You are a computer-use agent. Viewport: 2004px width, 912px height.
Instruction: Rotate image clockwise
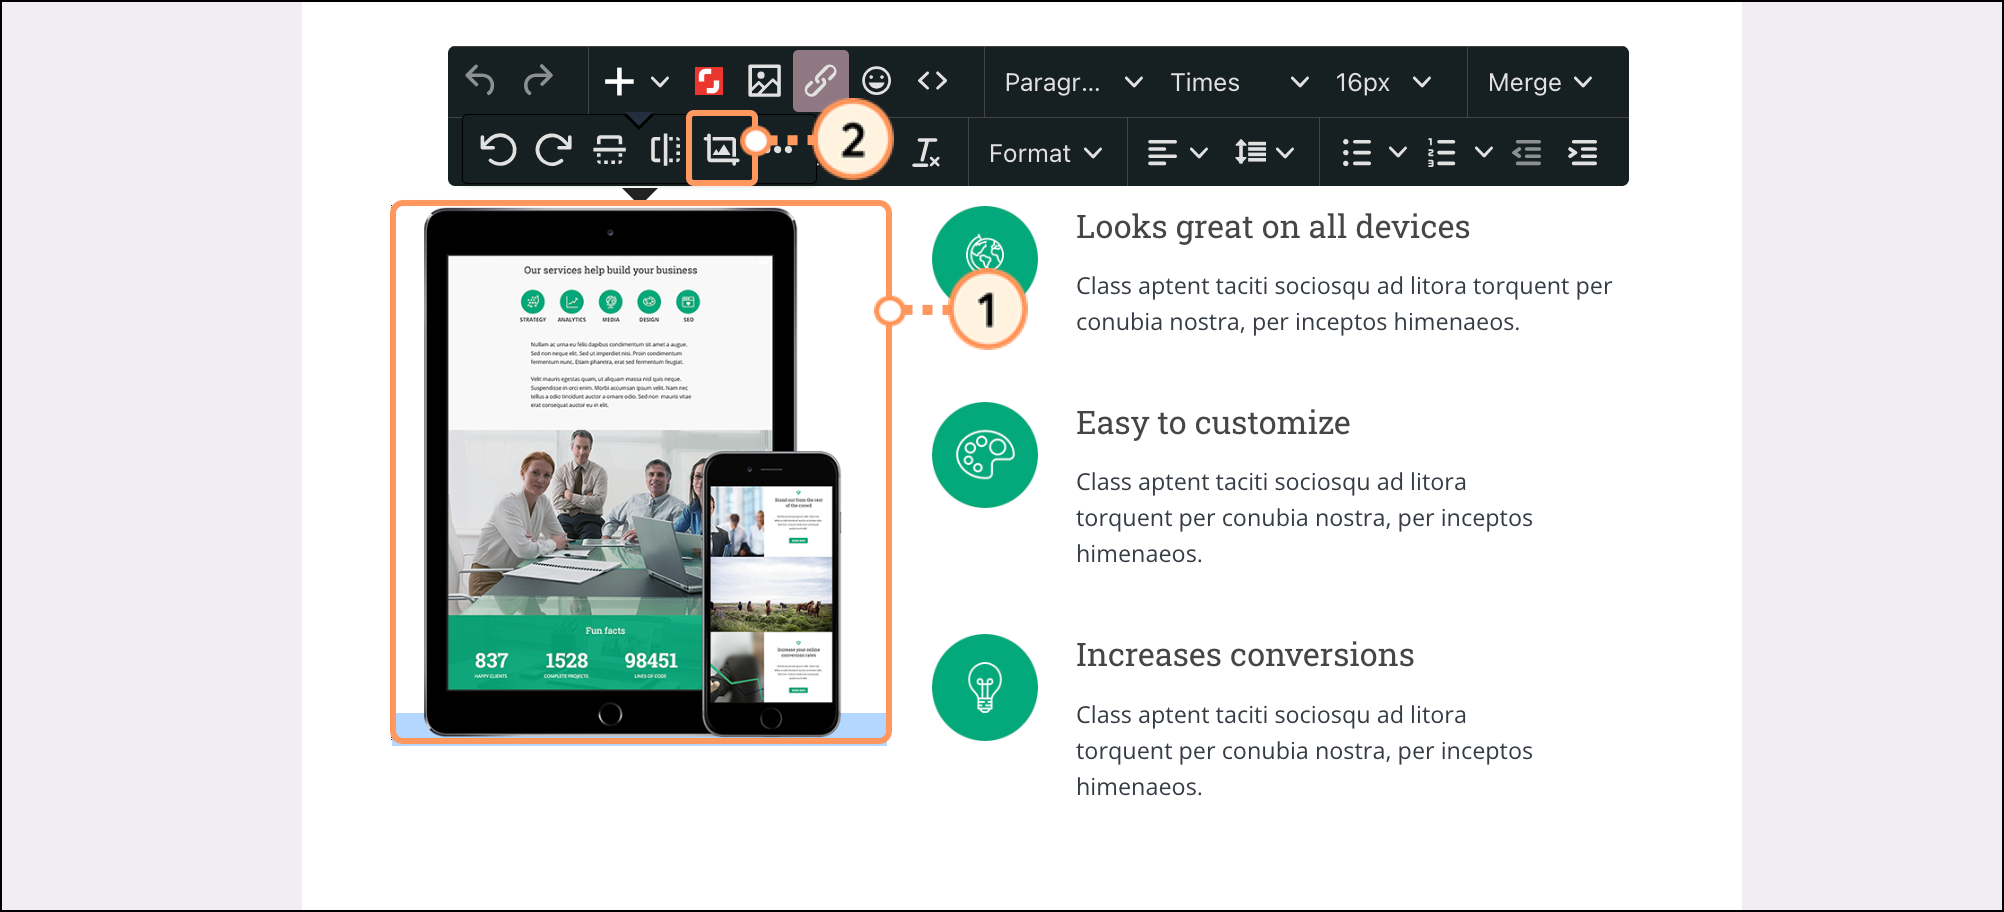(553, 150)
